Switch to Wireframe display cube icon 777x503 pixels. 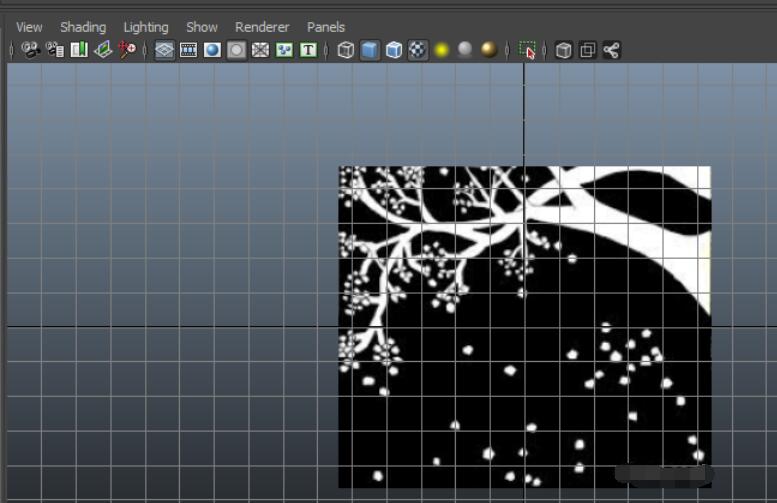coord(346,50)
